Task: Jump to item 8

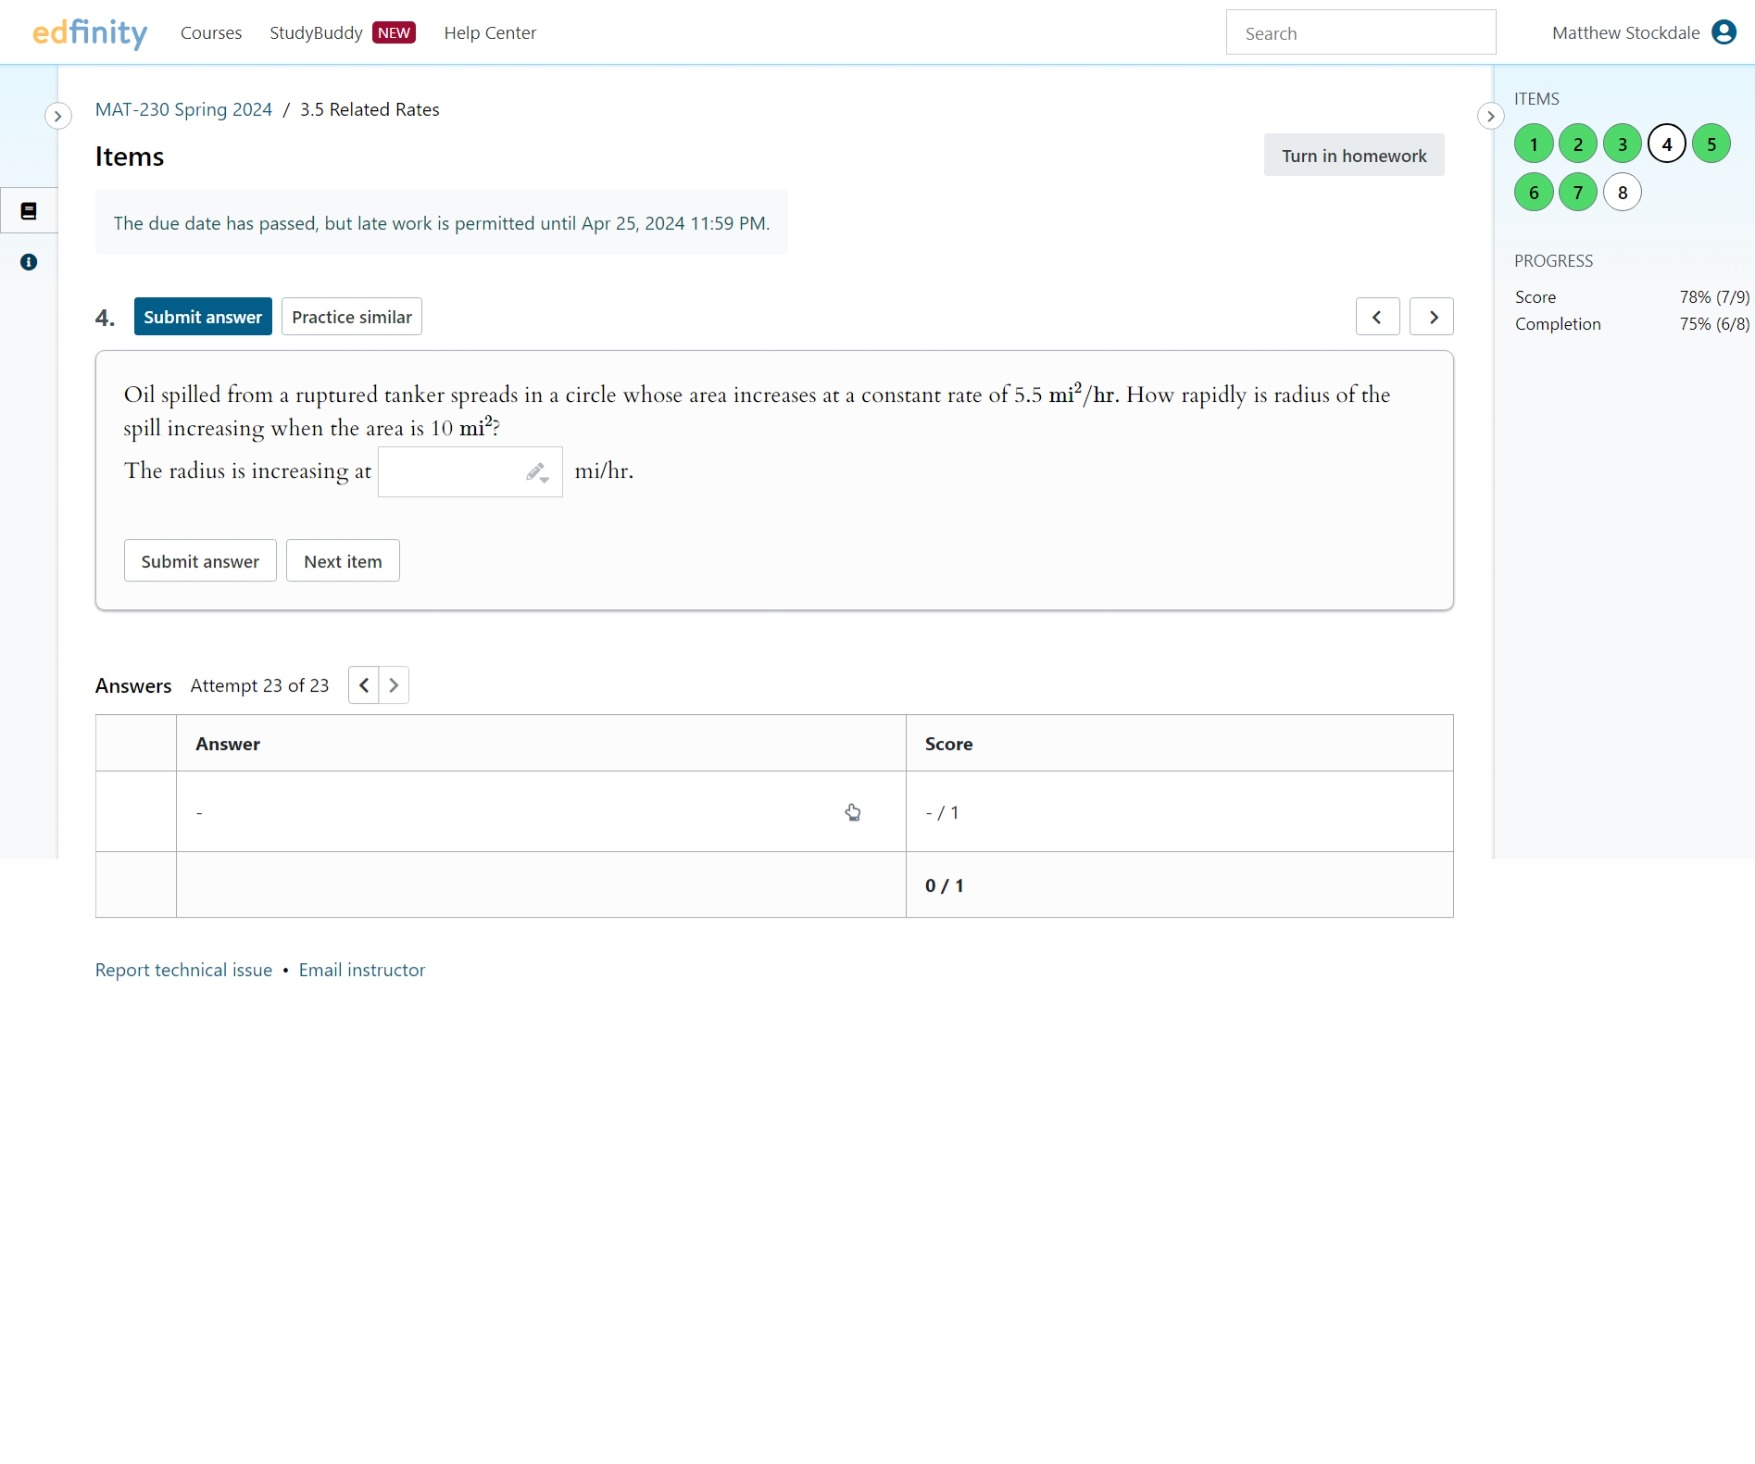Action: click(1623, 193)
